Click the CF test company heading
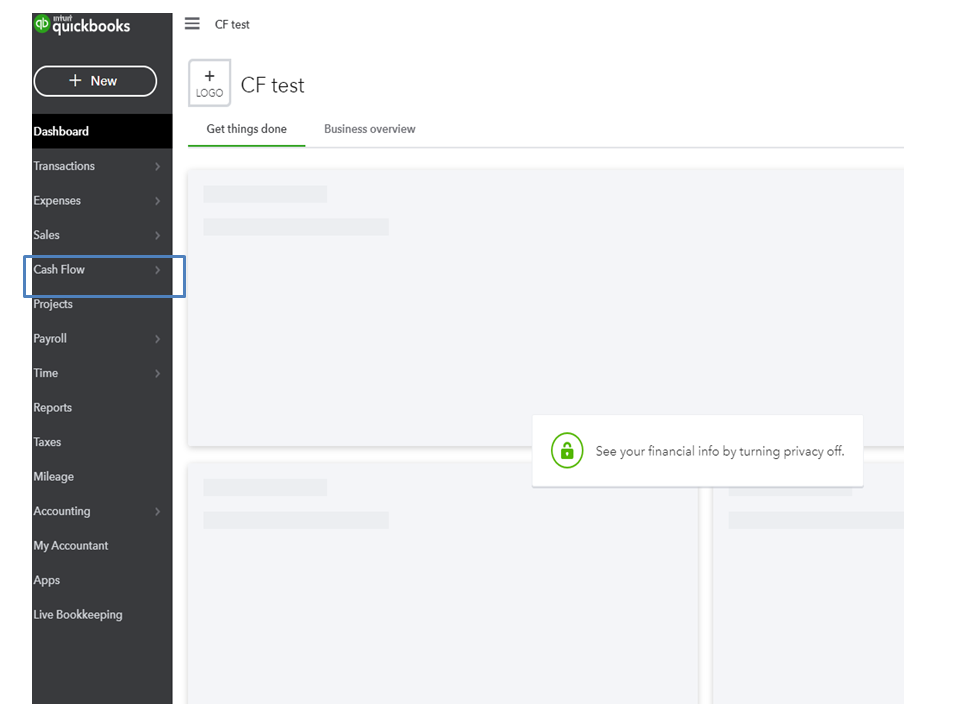960x720 pixels. [272, 85]
